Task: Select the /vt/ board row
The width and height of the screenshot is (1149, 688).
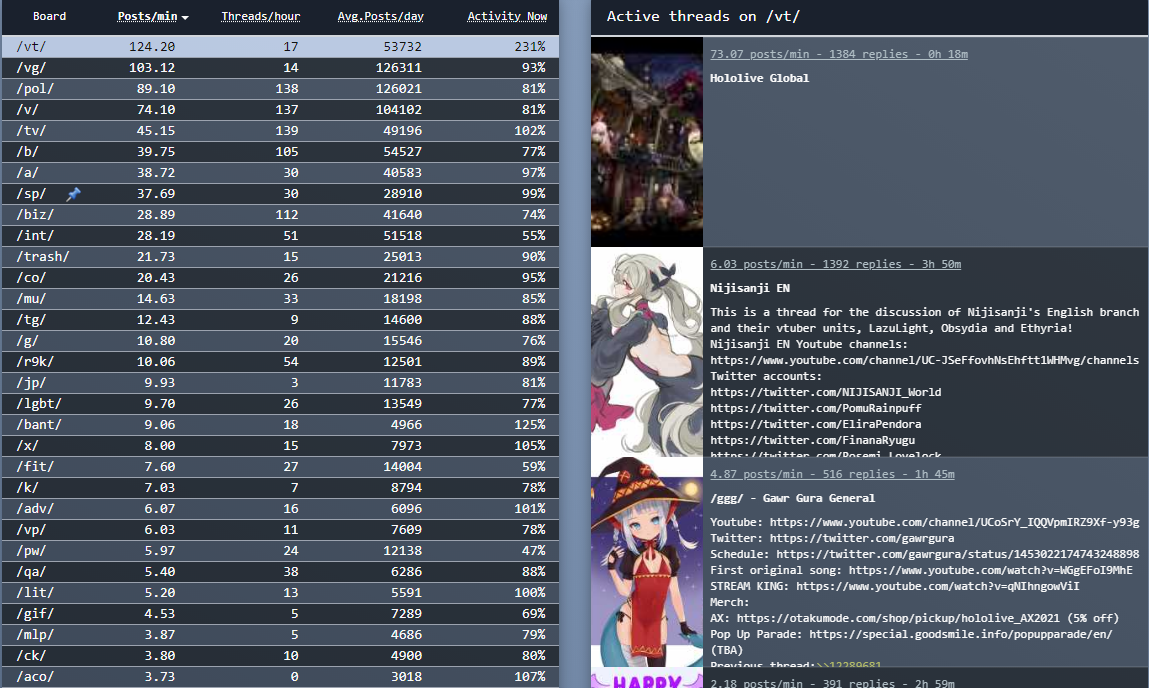Action: pos(280,47)
